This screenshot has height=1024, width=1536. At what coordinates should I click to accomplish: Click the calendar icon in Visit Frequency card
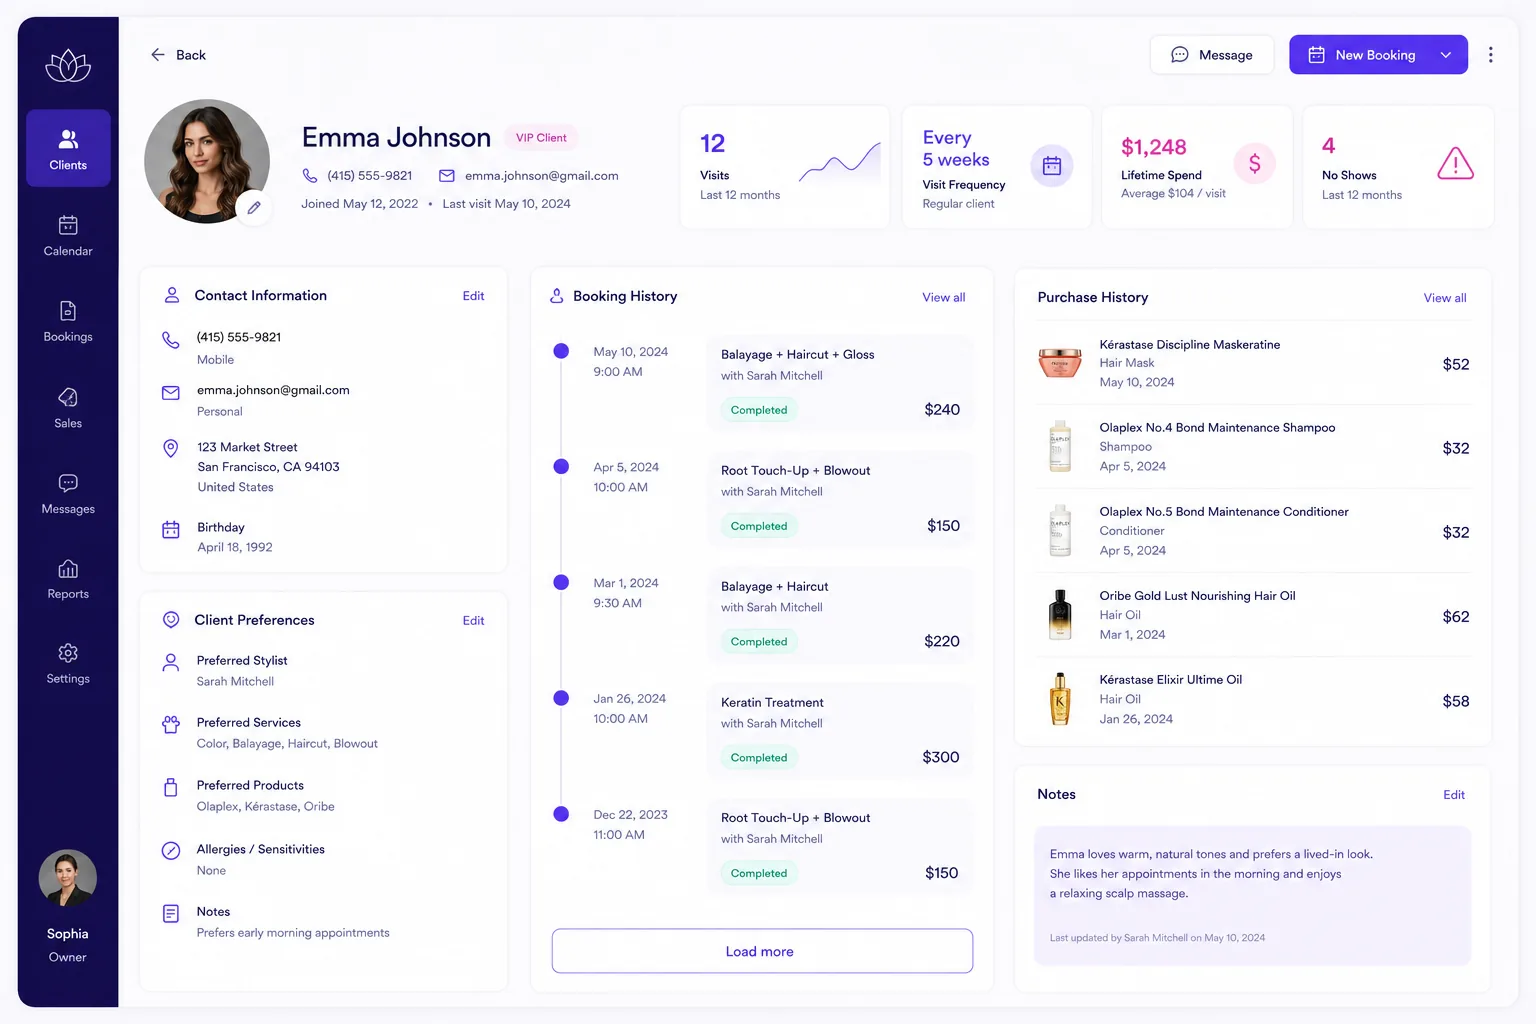(1052, 166)
